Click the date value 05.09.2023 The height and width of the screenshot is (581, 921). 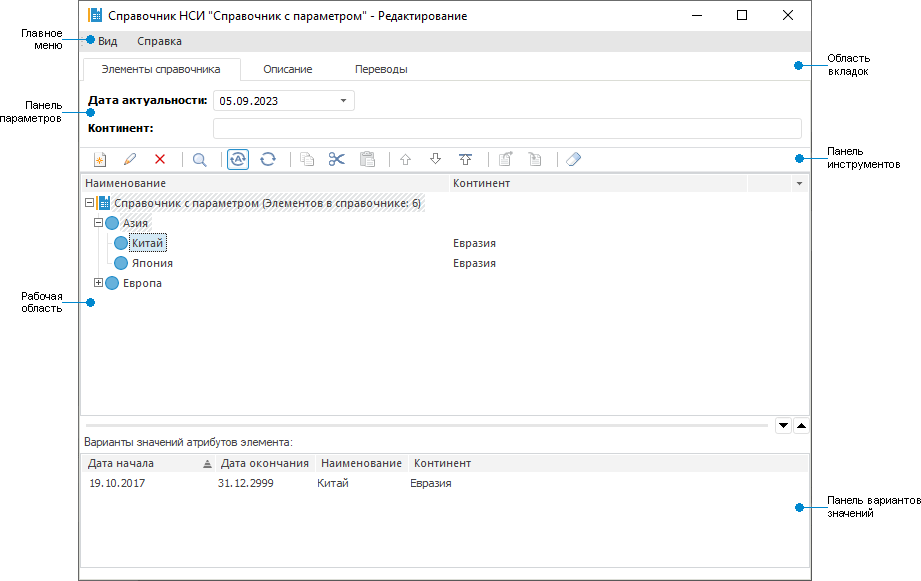tap(248, 101)
